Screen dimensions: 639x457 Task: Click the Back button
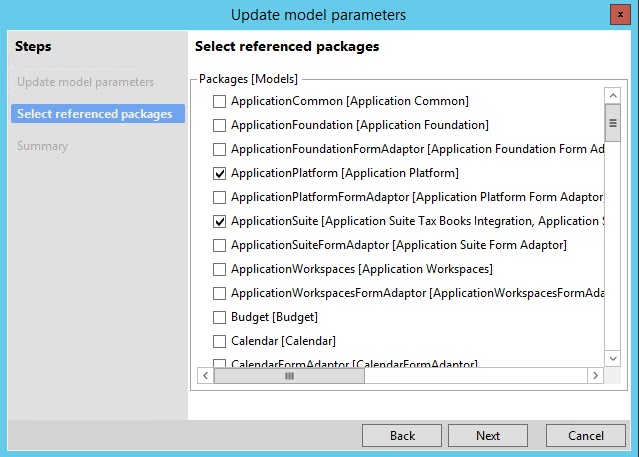click(x=402, y=436)
